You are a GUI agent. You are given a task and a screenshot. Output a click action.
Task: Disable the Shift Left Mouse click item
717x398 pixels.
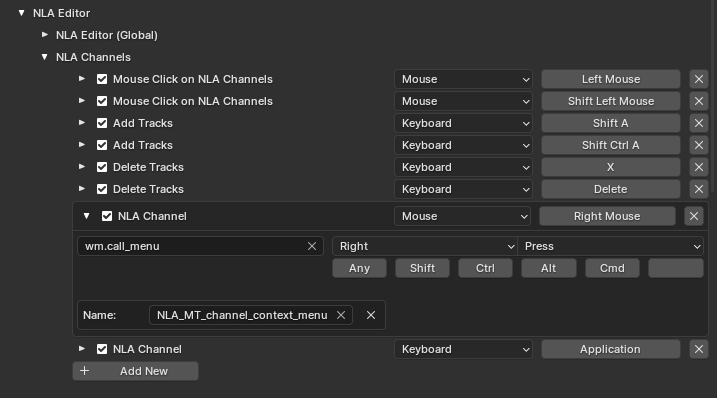click(x=102, y=101)
